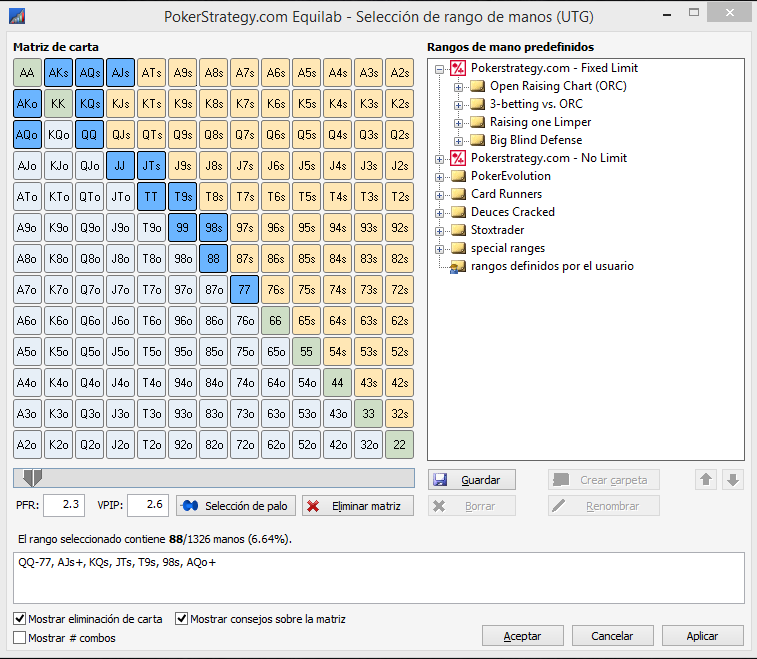
Task: Click the user-defined ranges folder icon
Action: coord(457,266)
